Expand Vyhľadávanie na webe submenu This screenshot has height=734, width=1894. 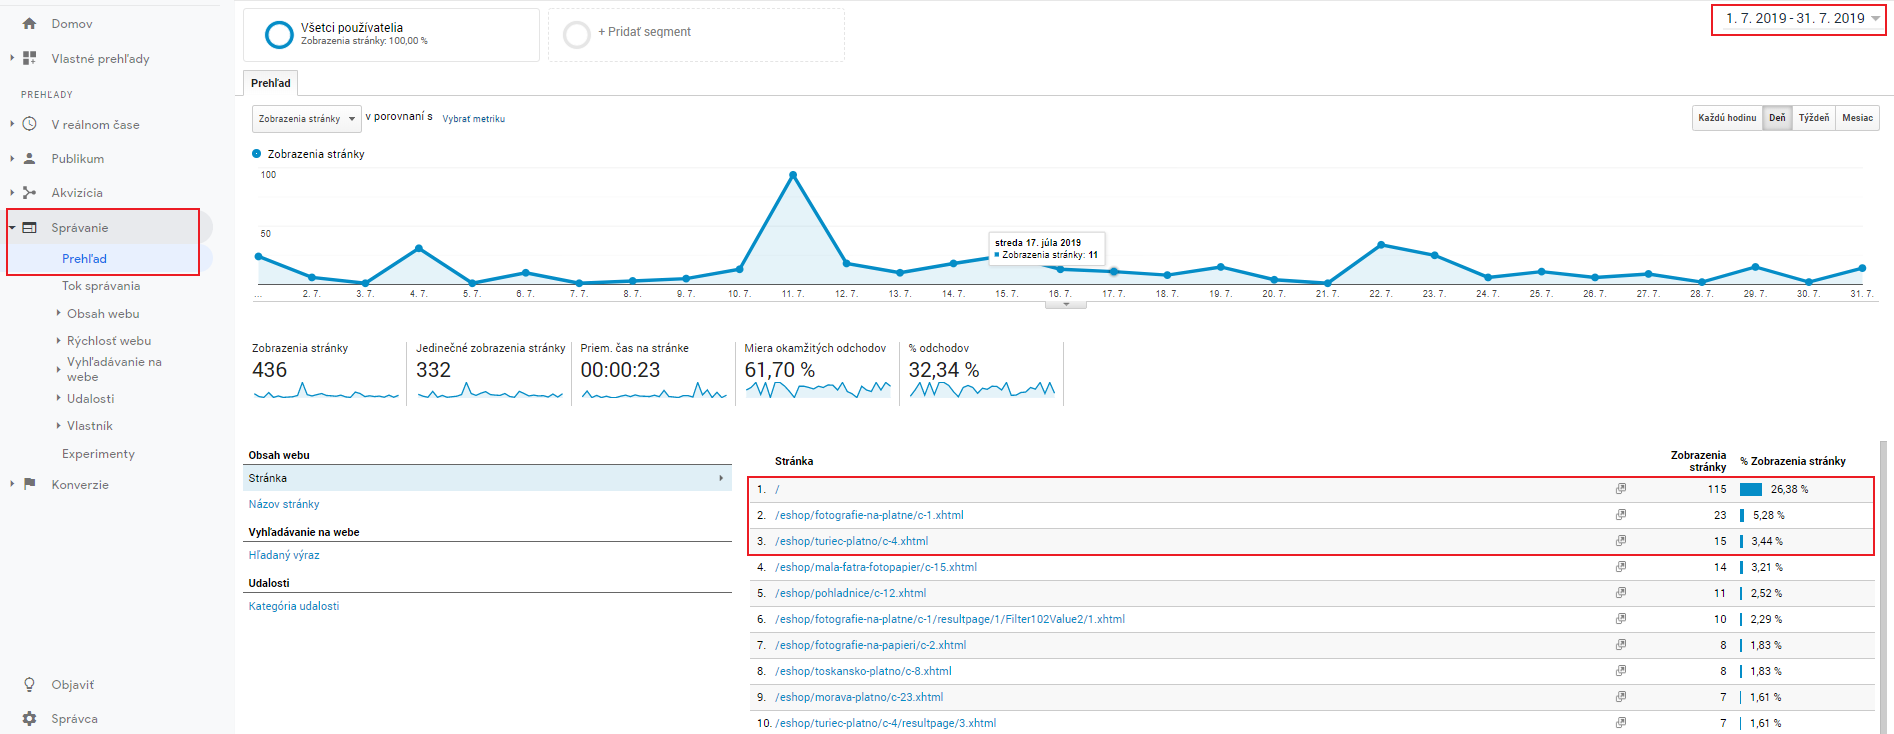58,369
